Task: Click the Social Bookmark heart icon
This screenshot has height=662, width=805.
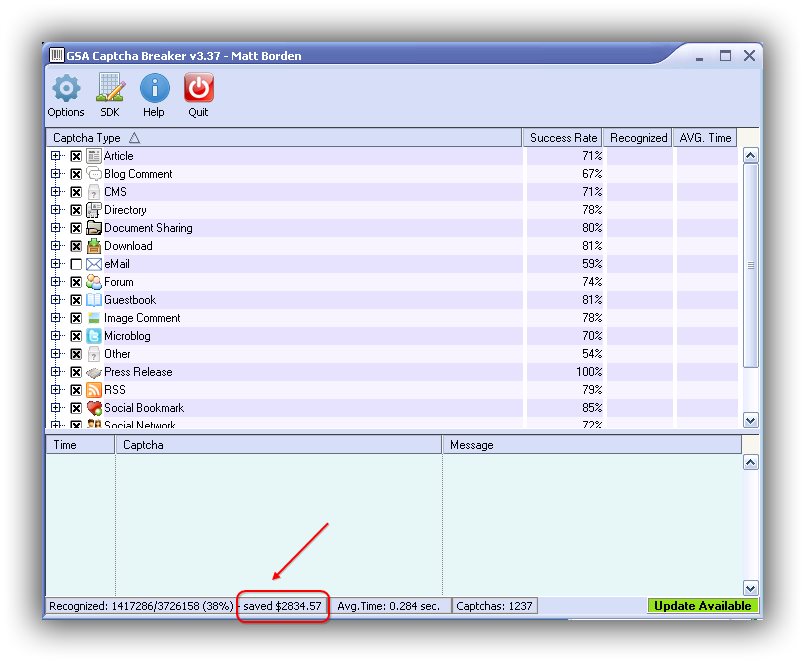Action: 94,408
